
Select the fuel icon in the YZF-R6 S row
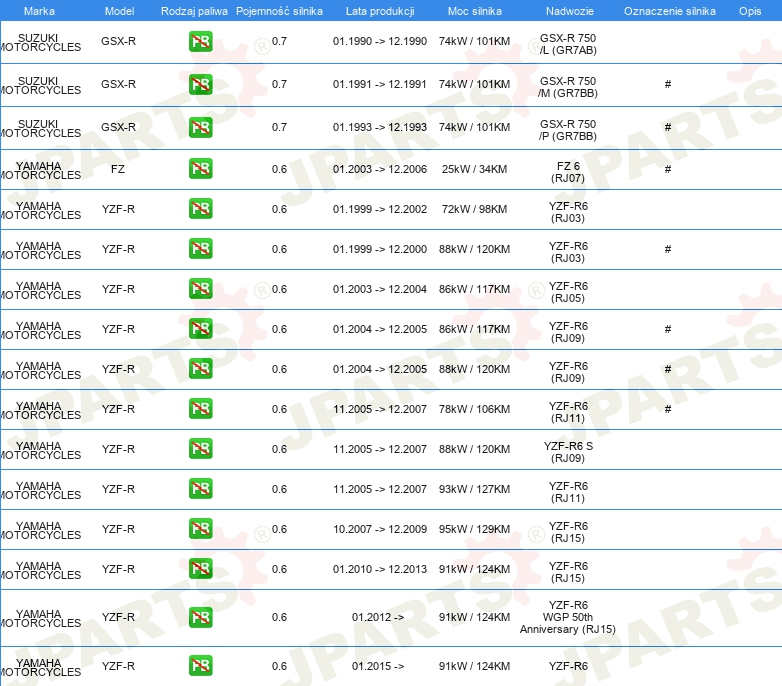pos(200,449)
